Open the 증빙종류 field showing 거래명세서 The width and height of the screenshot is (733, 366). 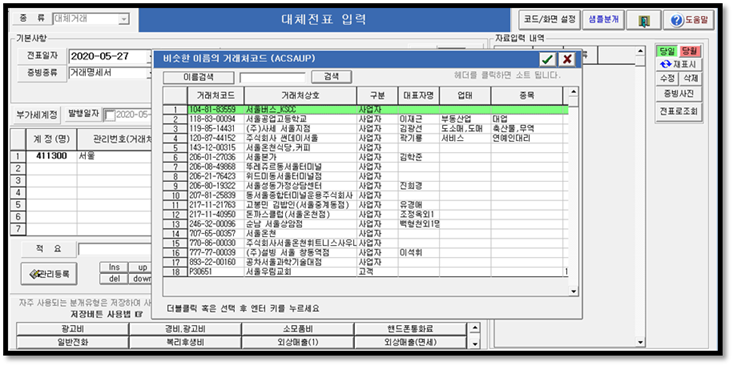point(109,73)
